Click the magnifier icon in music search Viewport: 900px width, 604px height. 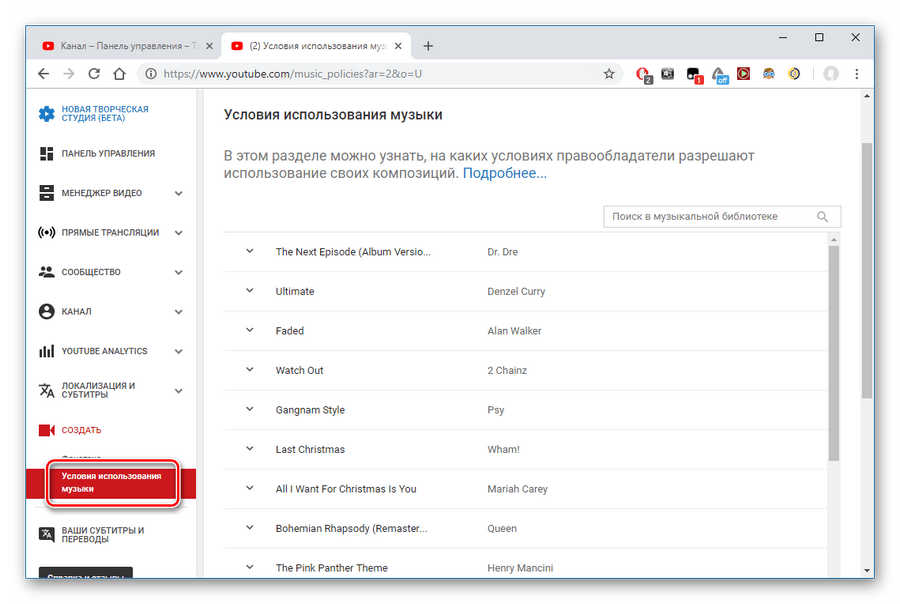click(x=823, y=217)
